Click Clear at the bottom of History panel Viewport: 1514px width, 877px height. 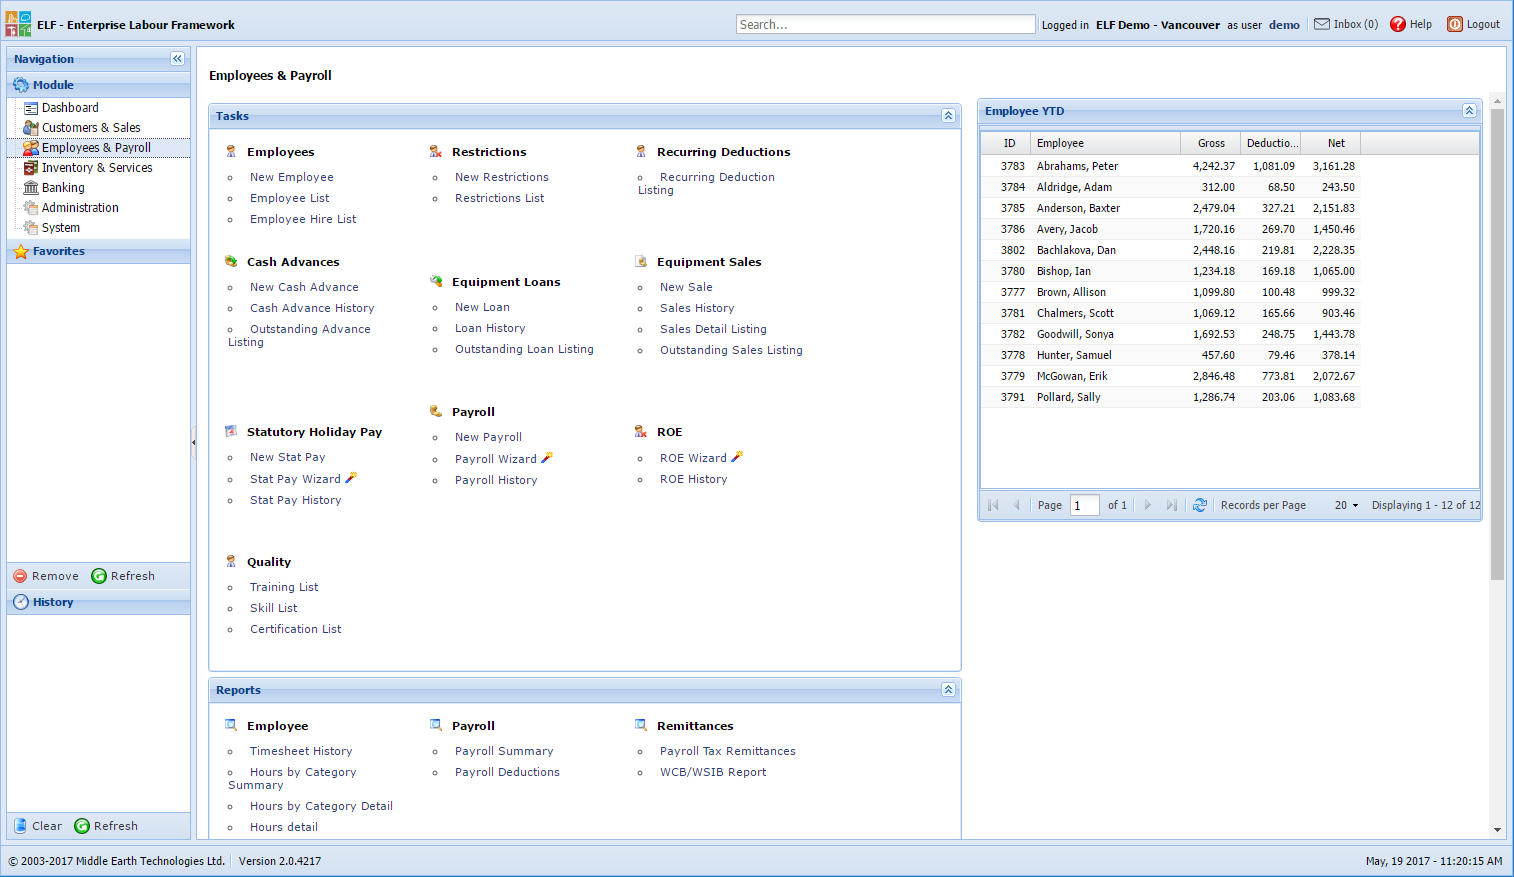37,825
